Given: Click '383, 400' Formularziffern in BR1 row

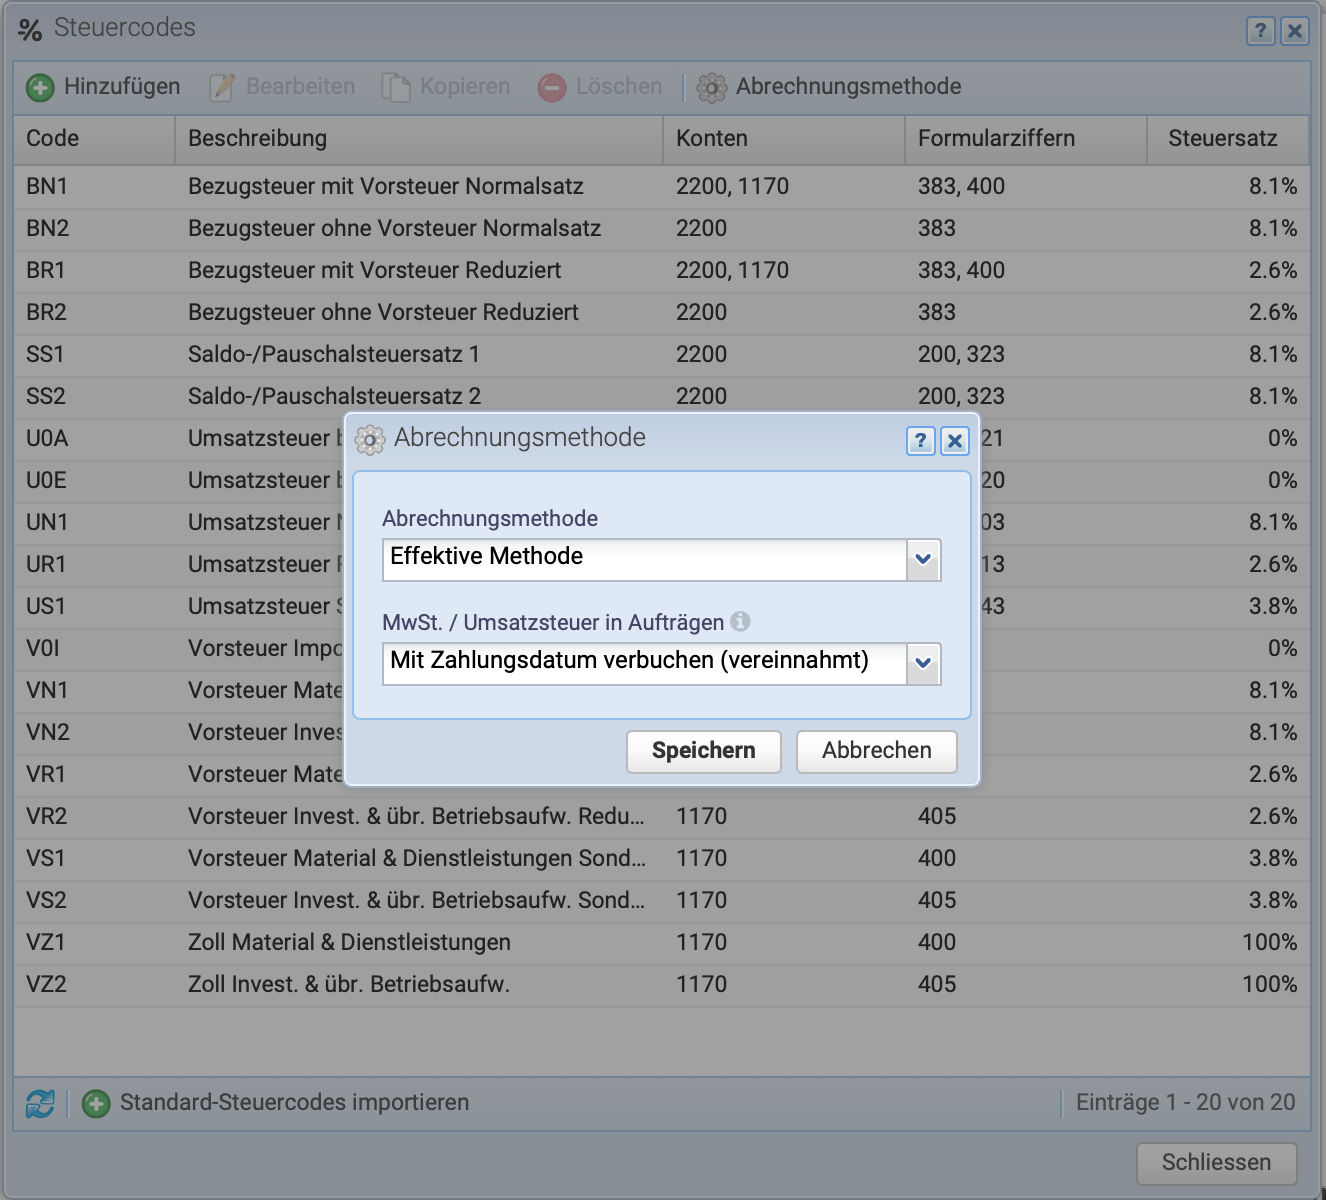Looking at the screenshot, I should pos(961,271).
